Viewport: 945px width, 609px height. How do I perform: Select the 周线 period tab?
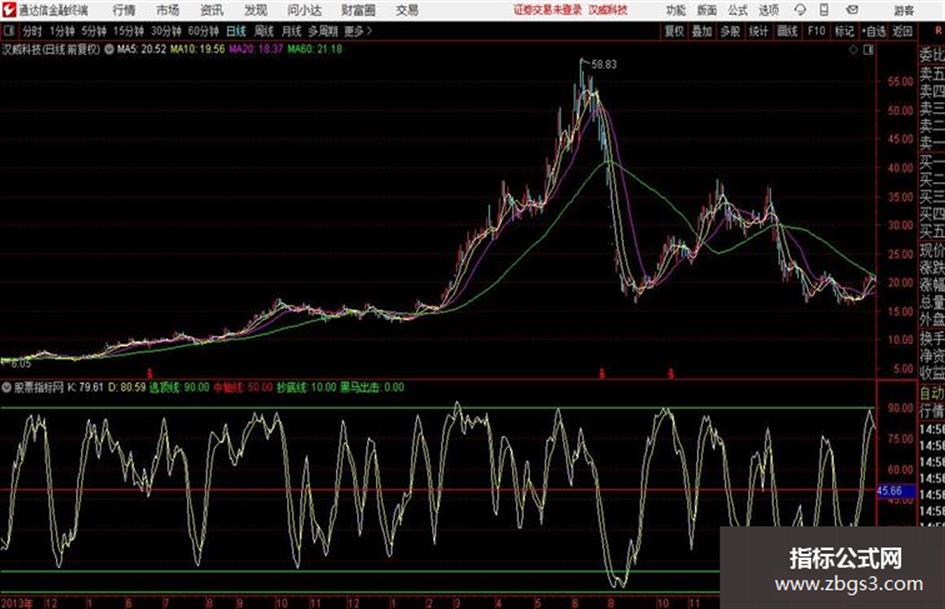pyautogui.click(x=264, y=31)
